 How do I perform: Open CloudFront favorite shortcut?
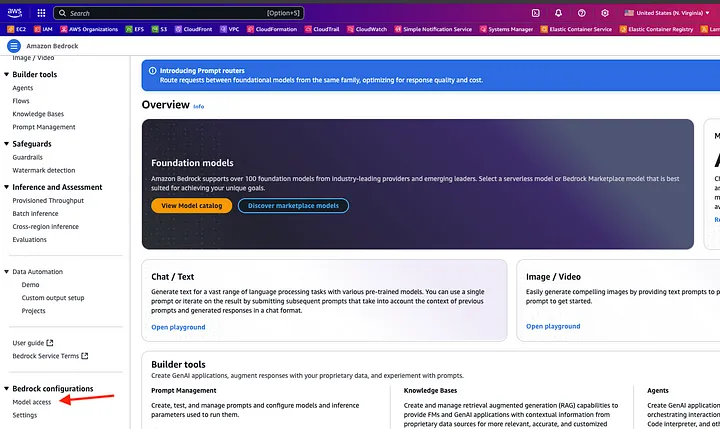(193, 29)
